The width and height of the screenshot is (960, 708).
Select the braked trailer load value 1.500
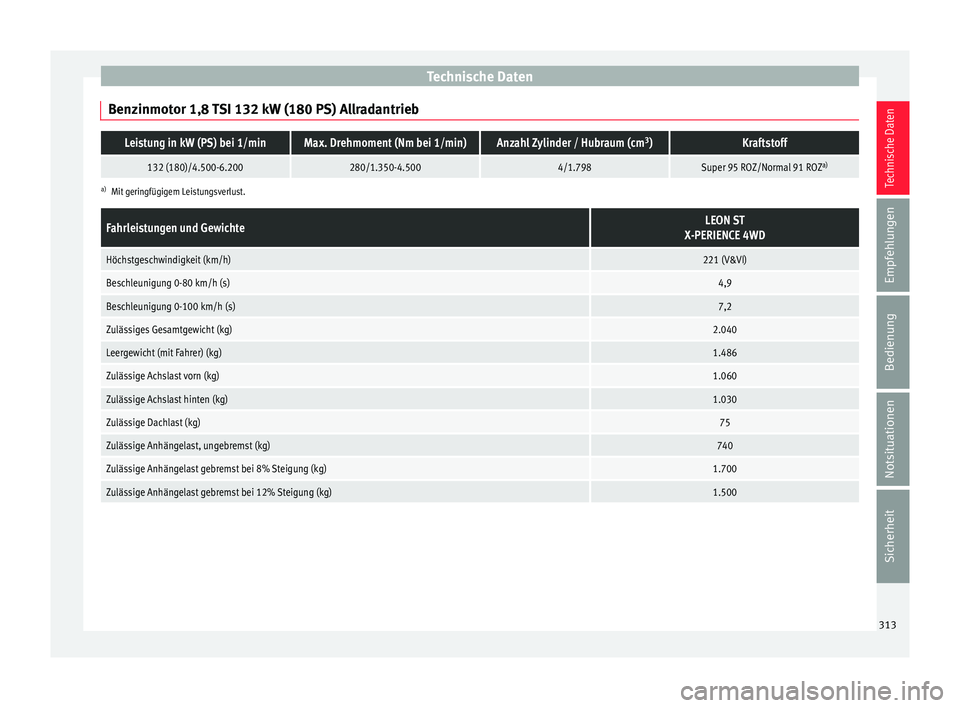tap(725, 492)
